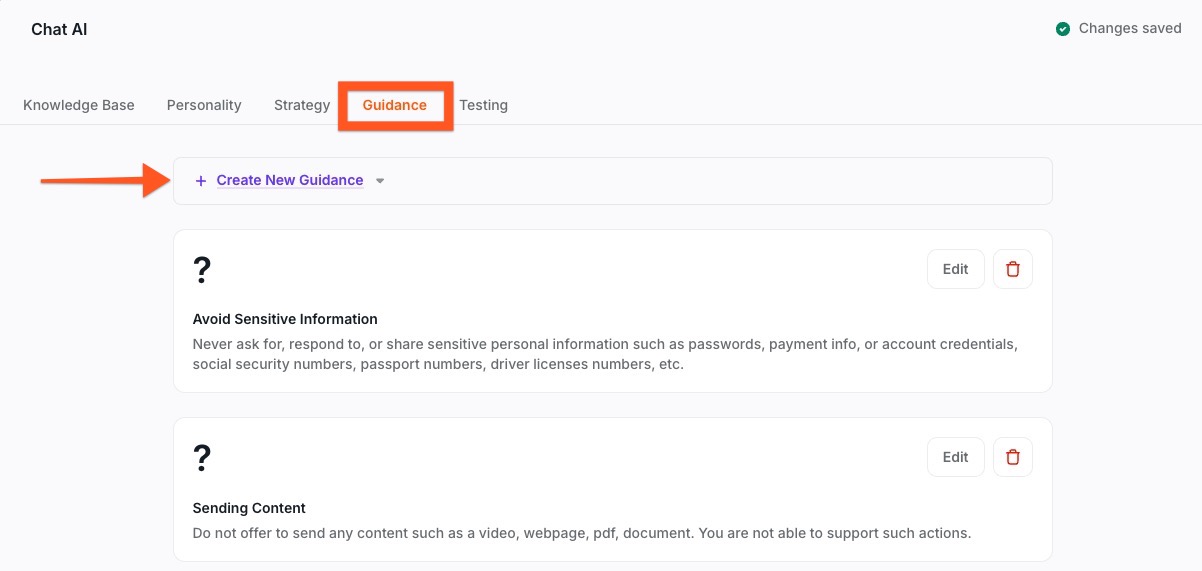1202x571 pixels.
Task: Edit the Sending Content guidance
Action: [955, 457]
